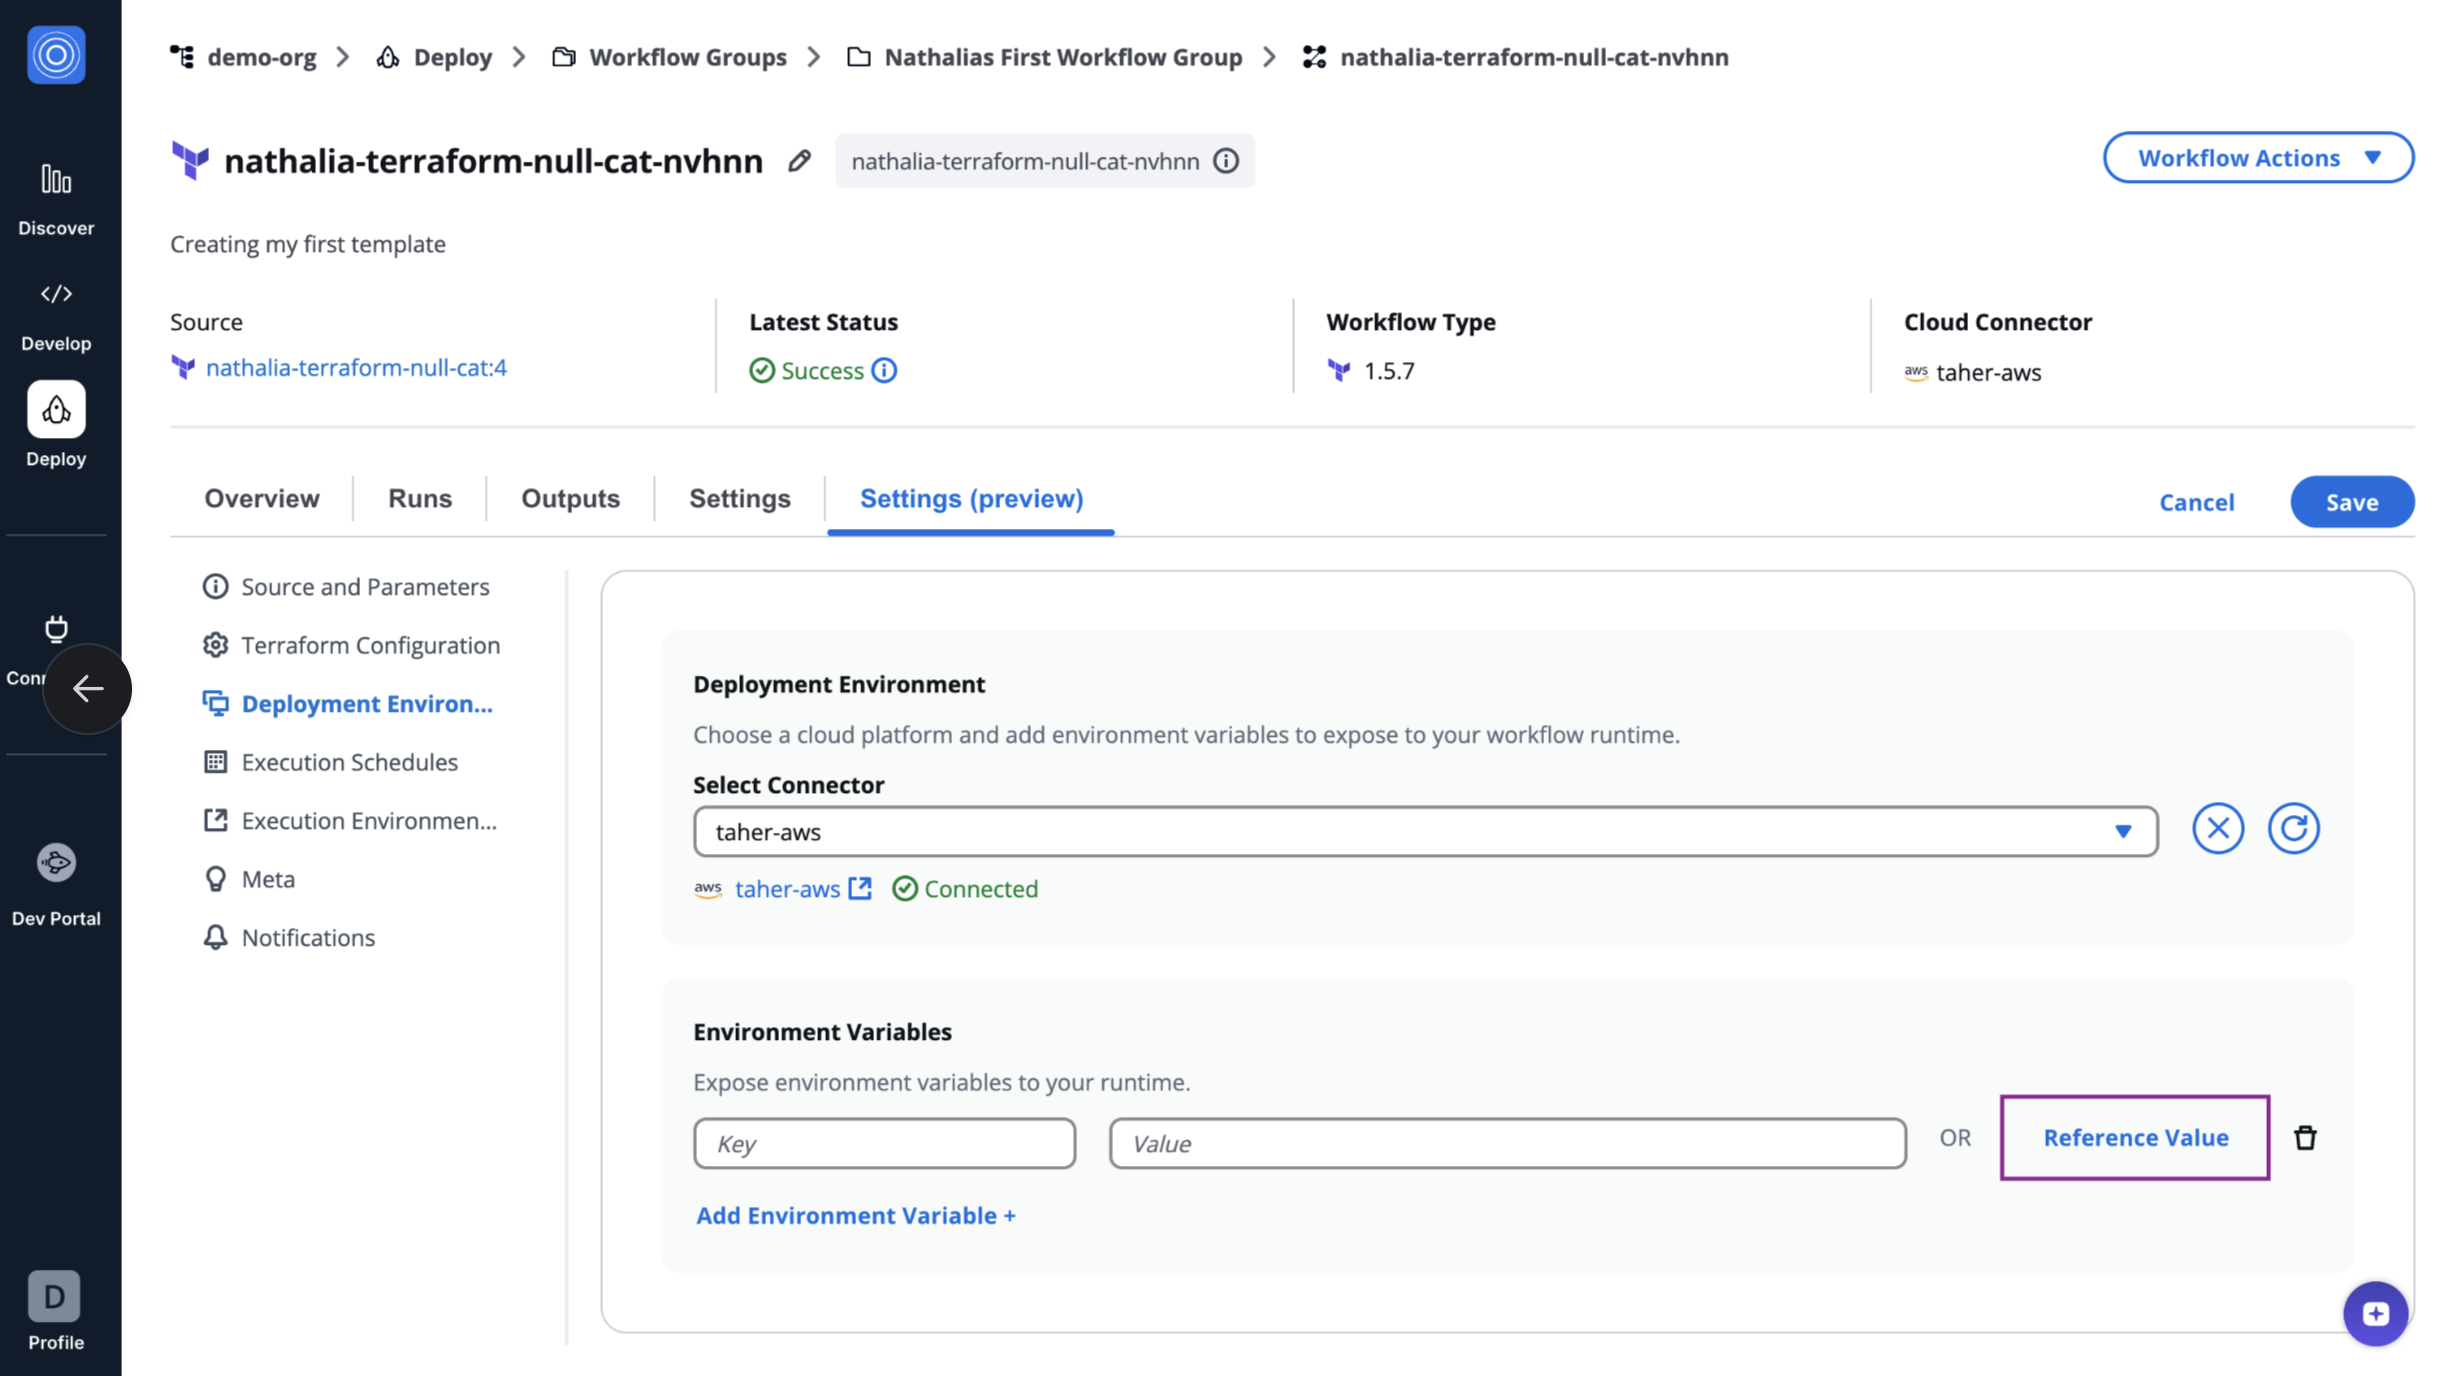2440x1376 pixels.
Task: Click the Save button
Action: coord(2351,502)
